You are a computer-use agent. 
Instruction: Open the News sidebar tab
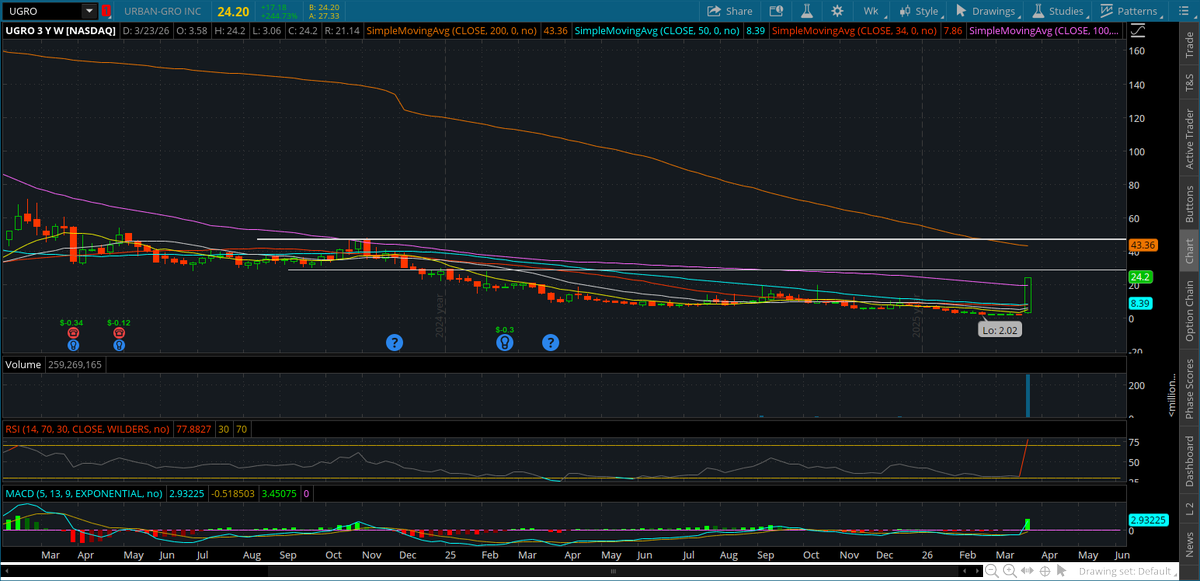pyautogui.click(x=1189, y=543)
